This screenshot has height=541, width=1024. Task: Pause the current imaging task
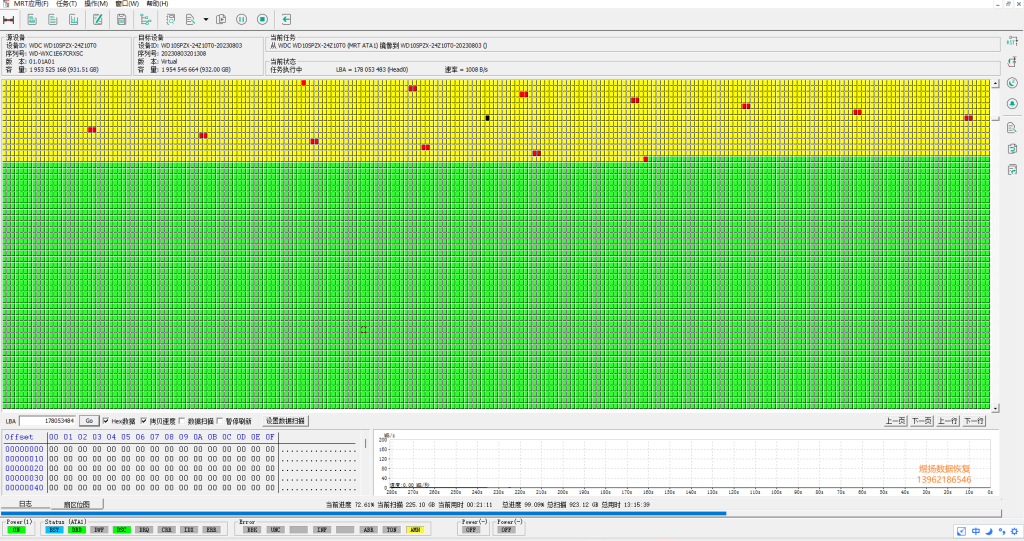click(x=242, y=20)
